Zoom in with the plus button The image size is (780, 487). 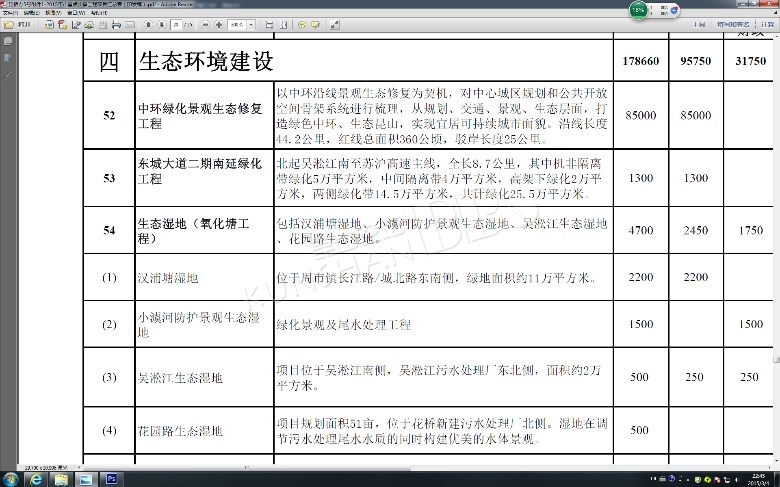click(x=219, y=24)
